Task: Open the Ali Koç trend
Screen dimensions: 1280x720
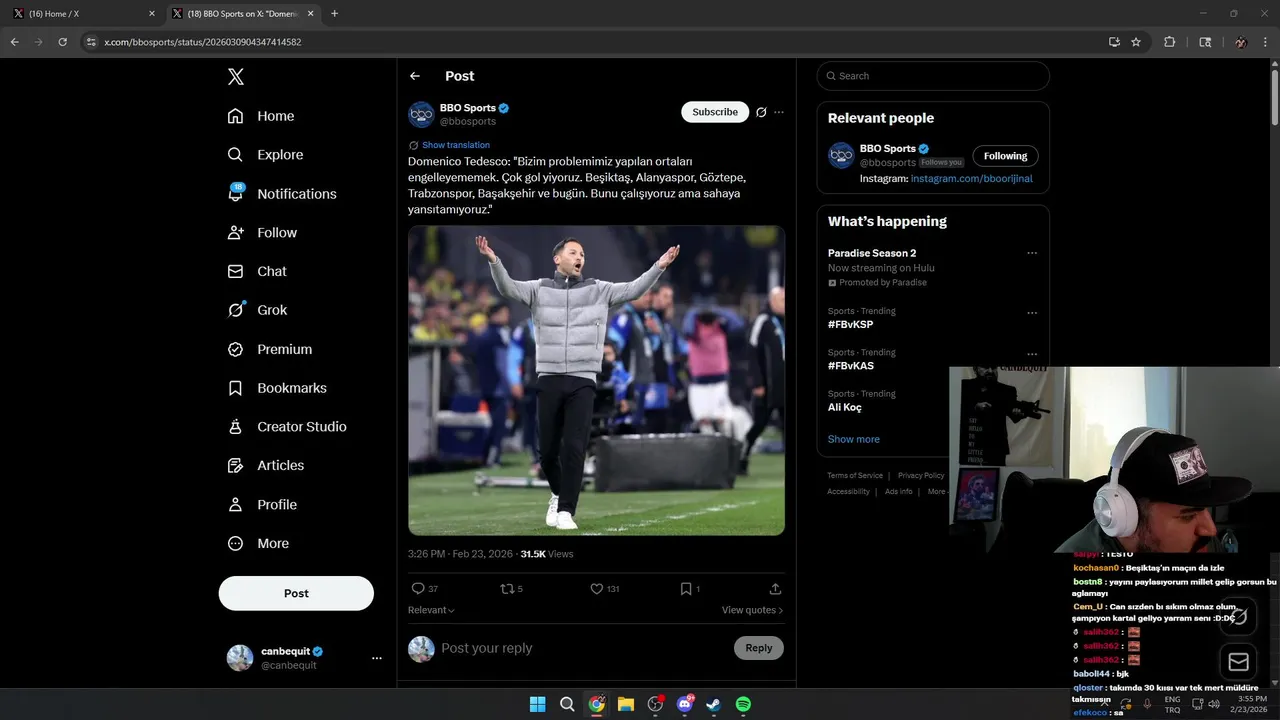Action: (x=845, y=407)
